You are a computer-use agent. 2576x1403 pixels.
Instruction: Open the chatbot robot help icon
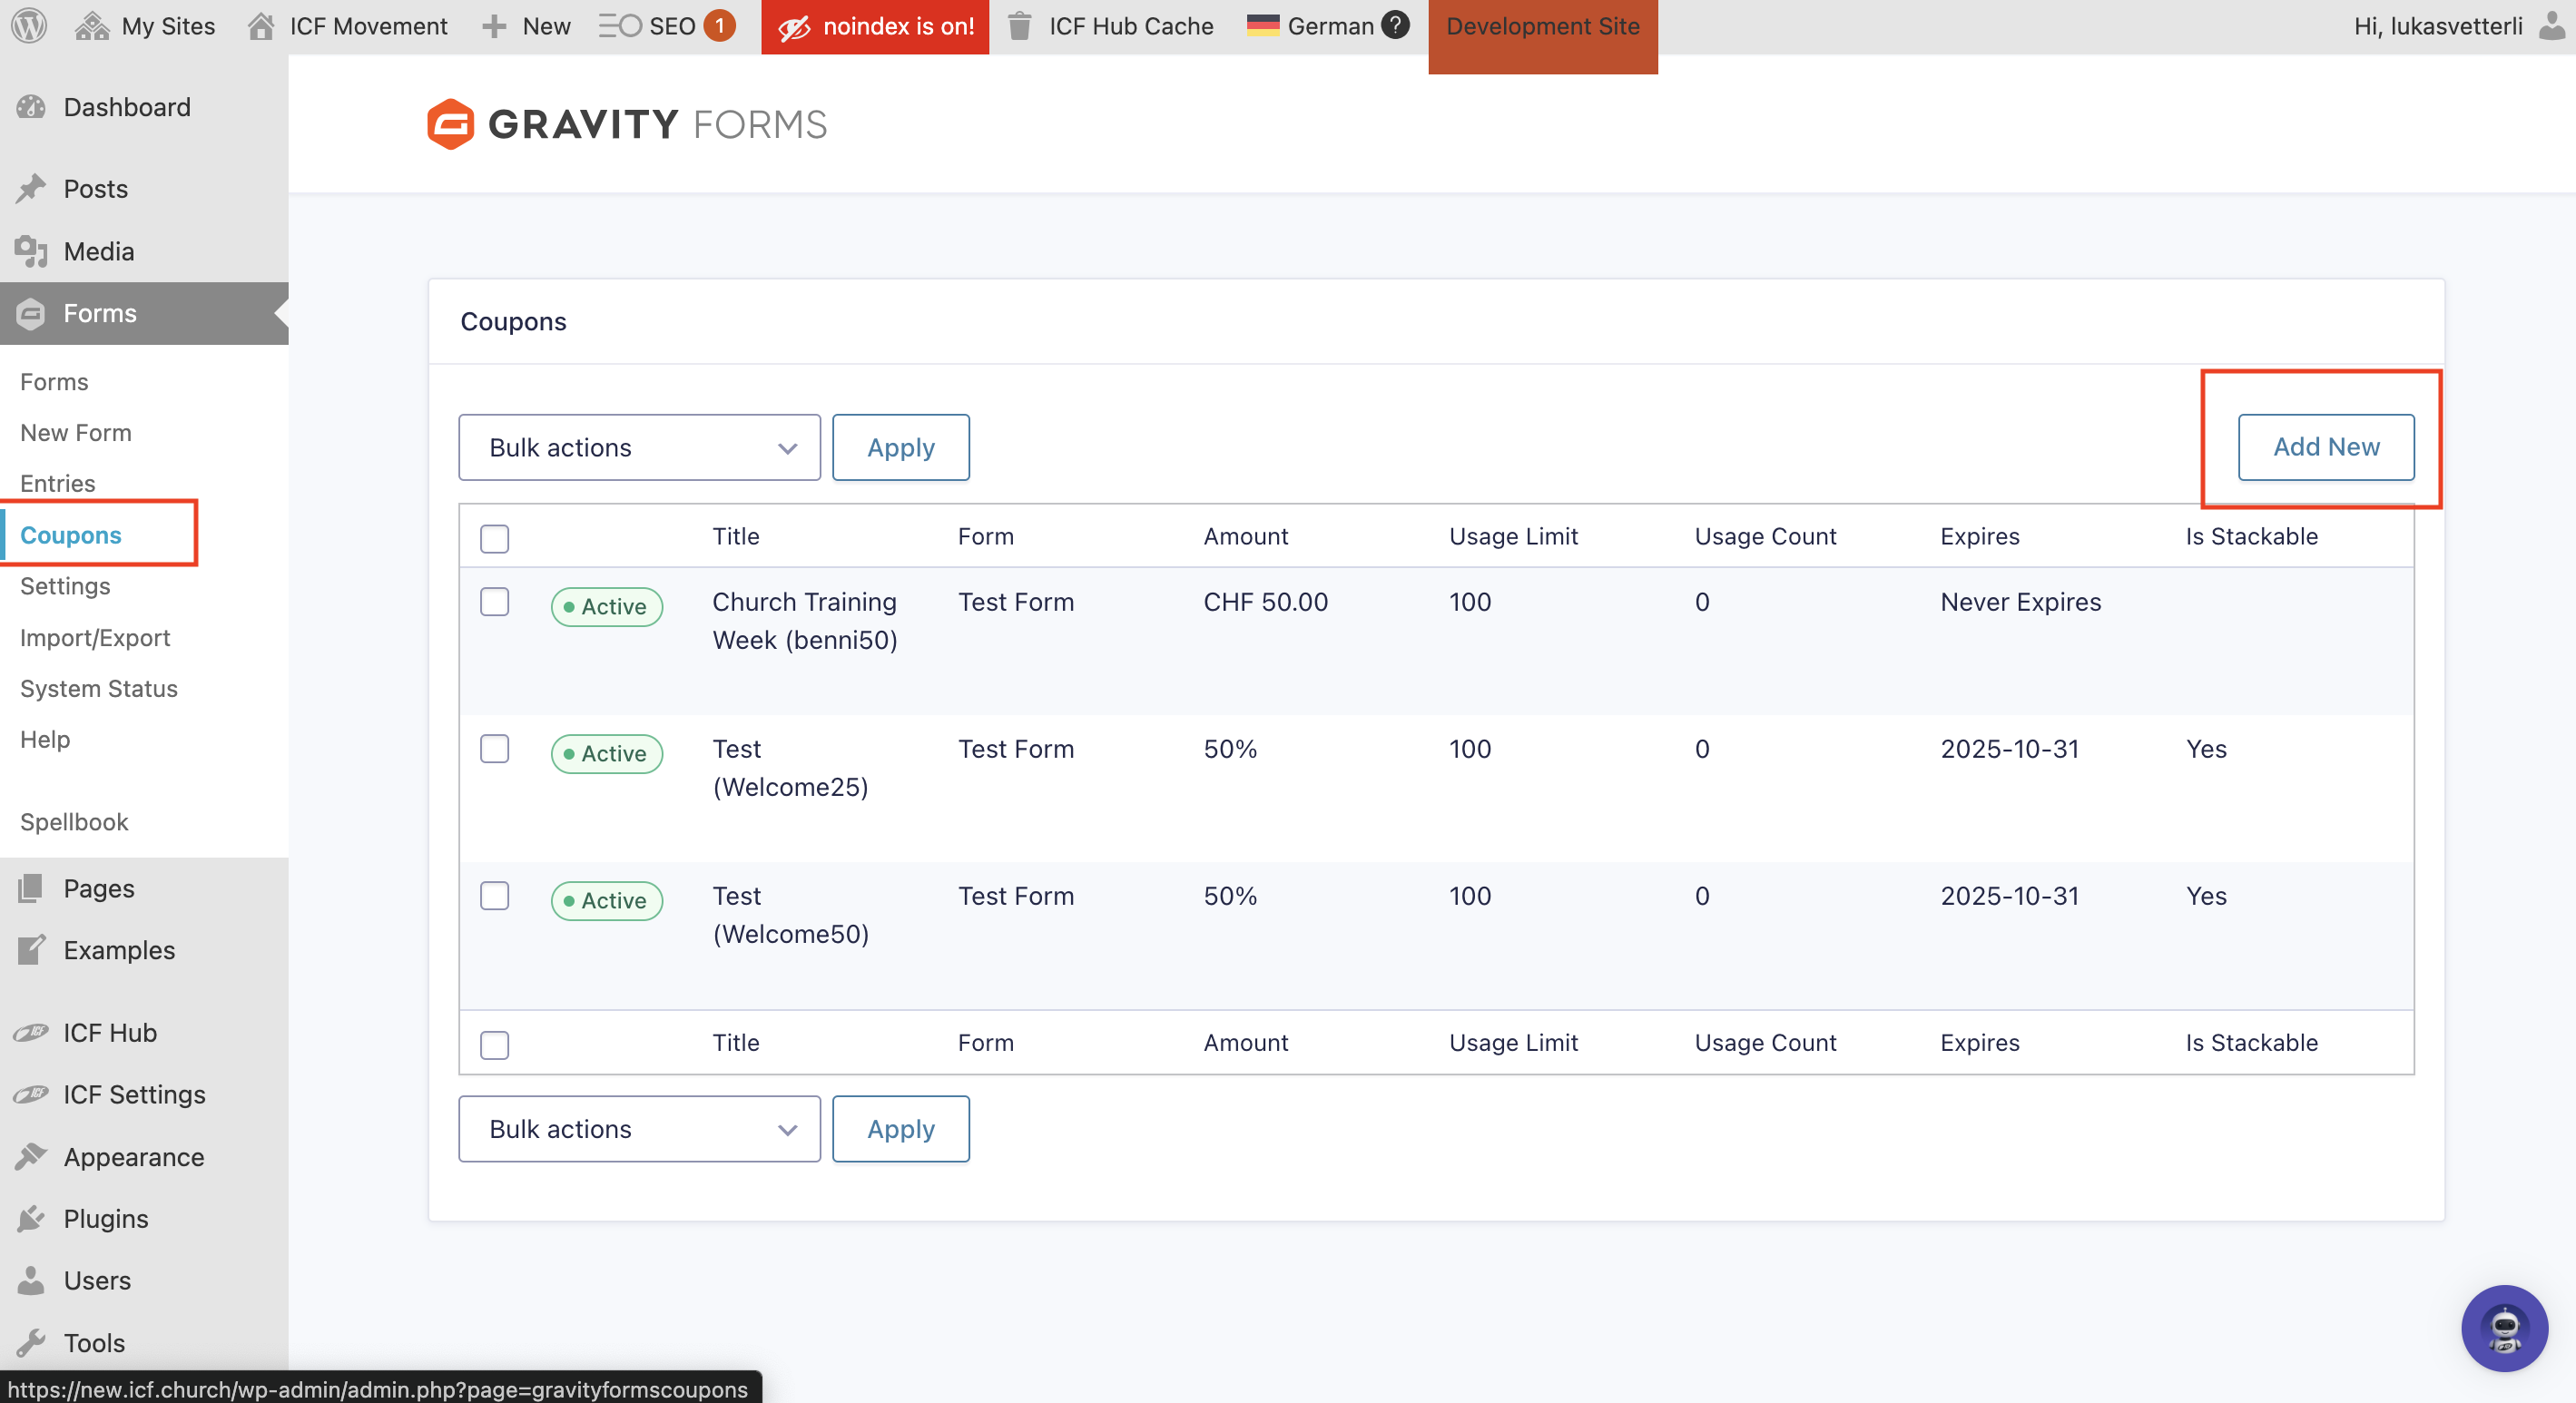[x=2503, y=1328]
